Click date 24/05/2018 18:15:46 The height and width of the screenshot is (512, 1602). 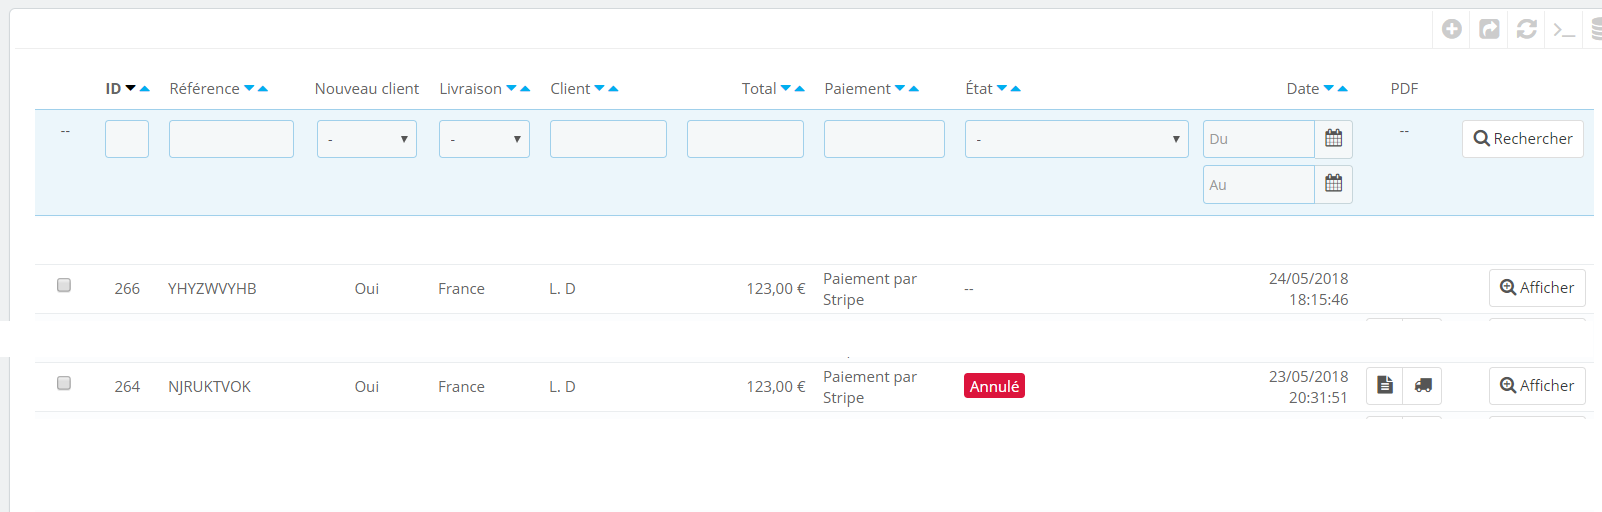(x=1308, y=289)
